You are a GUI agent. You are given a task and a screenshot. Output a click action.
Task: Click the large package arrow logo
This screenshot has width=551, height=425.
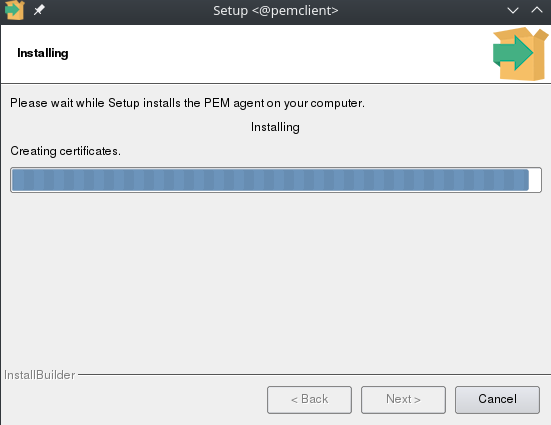(520, 54)
